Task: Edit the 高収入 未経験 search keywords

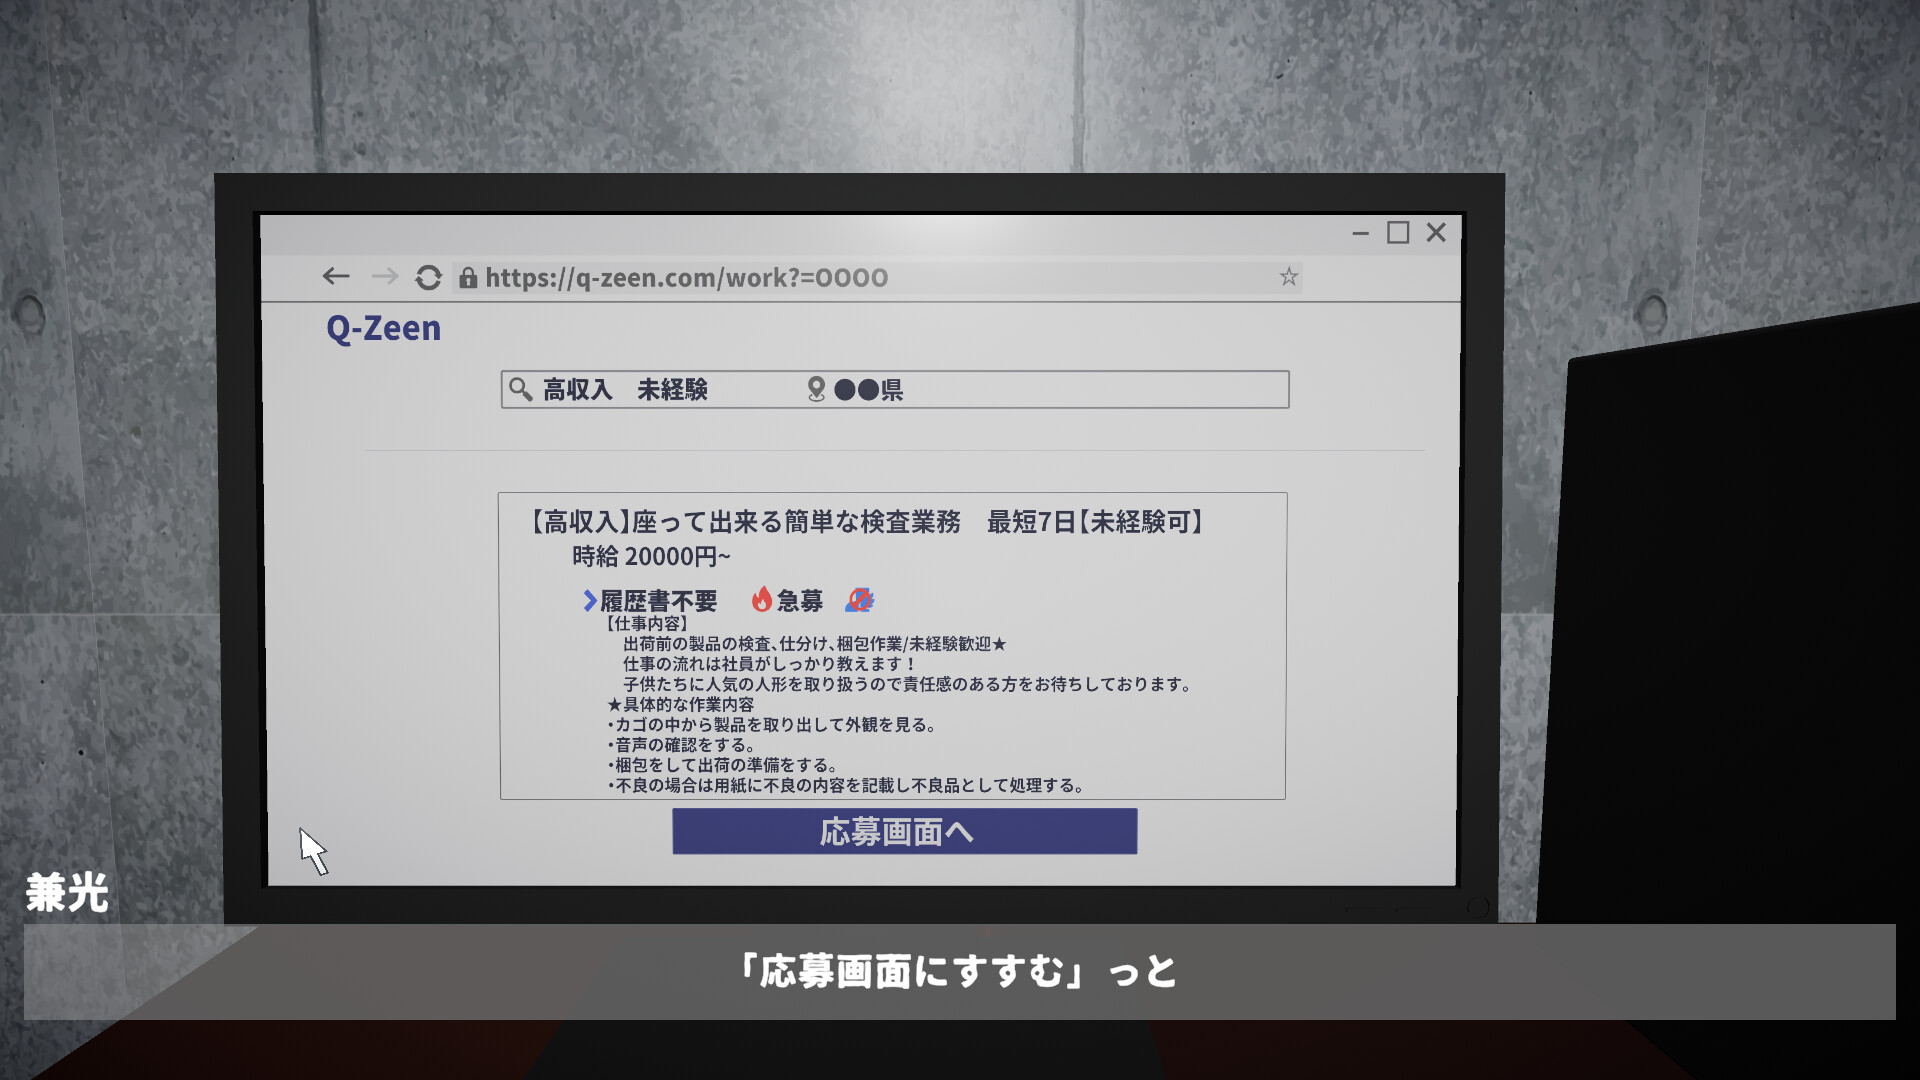Action: pyautogui.click(x=624, y=390)
